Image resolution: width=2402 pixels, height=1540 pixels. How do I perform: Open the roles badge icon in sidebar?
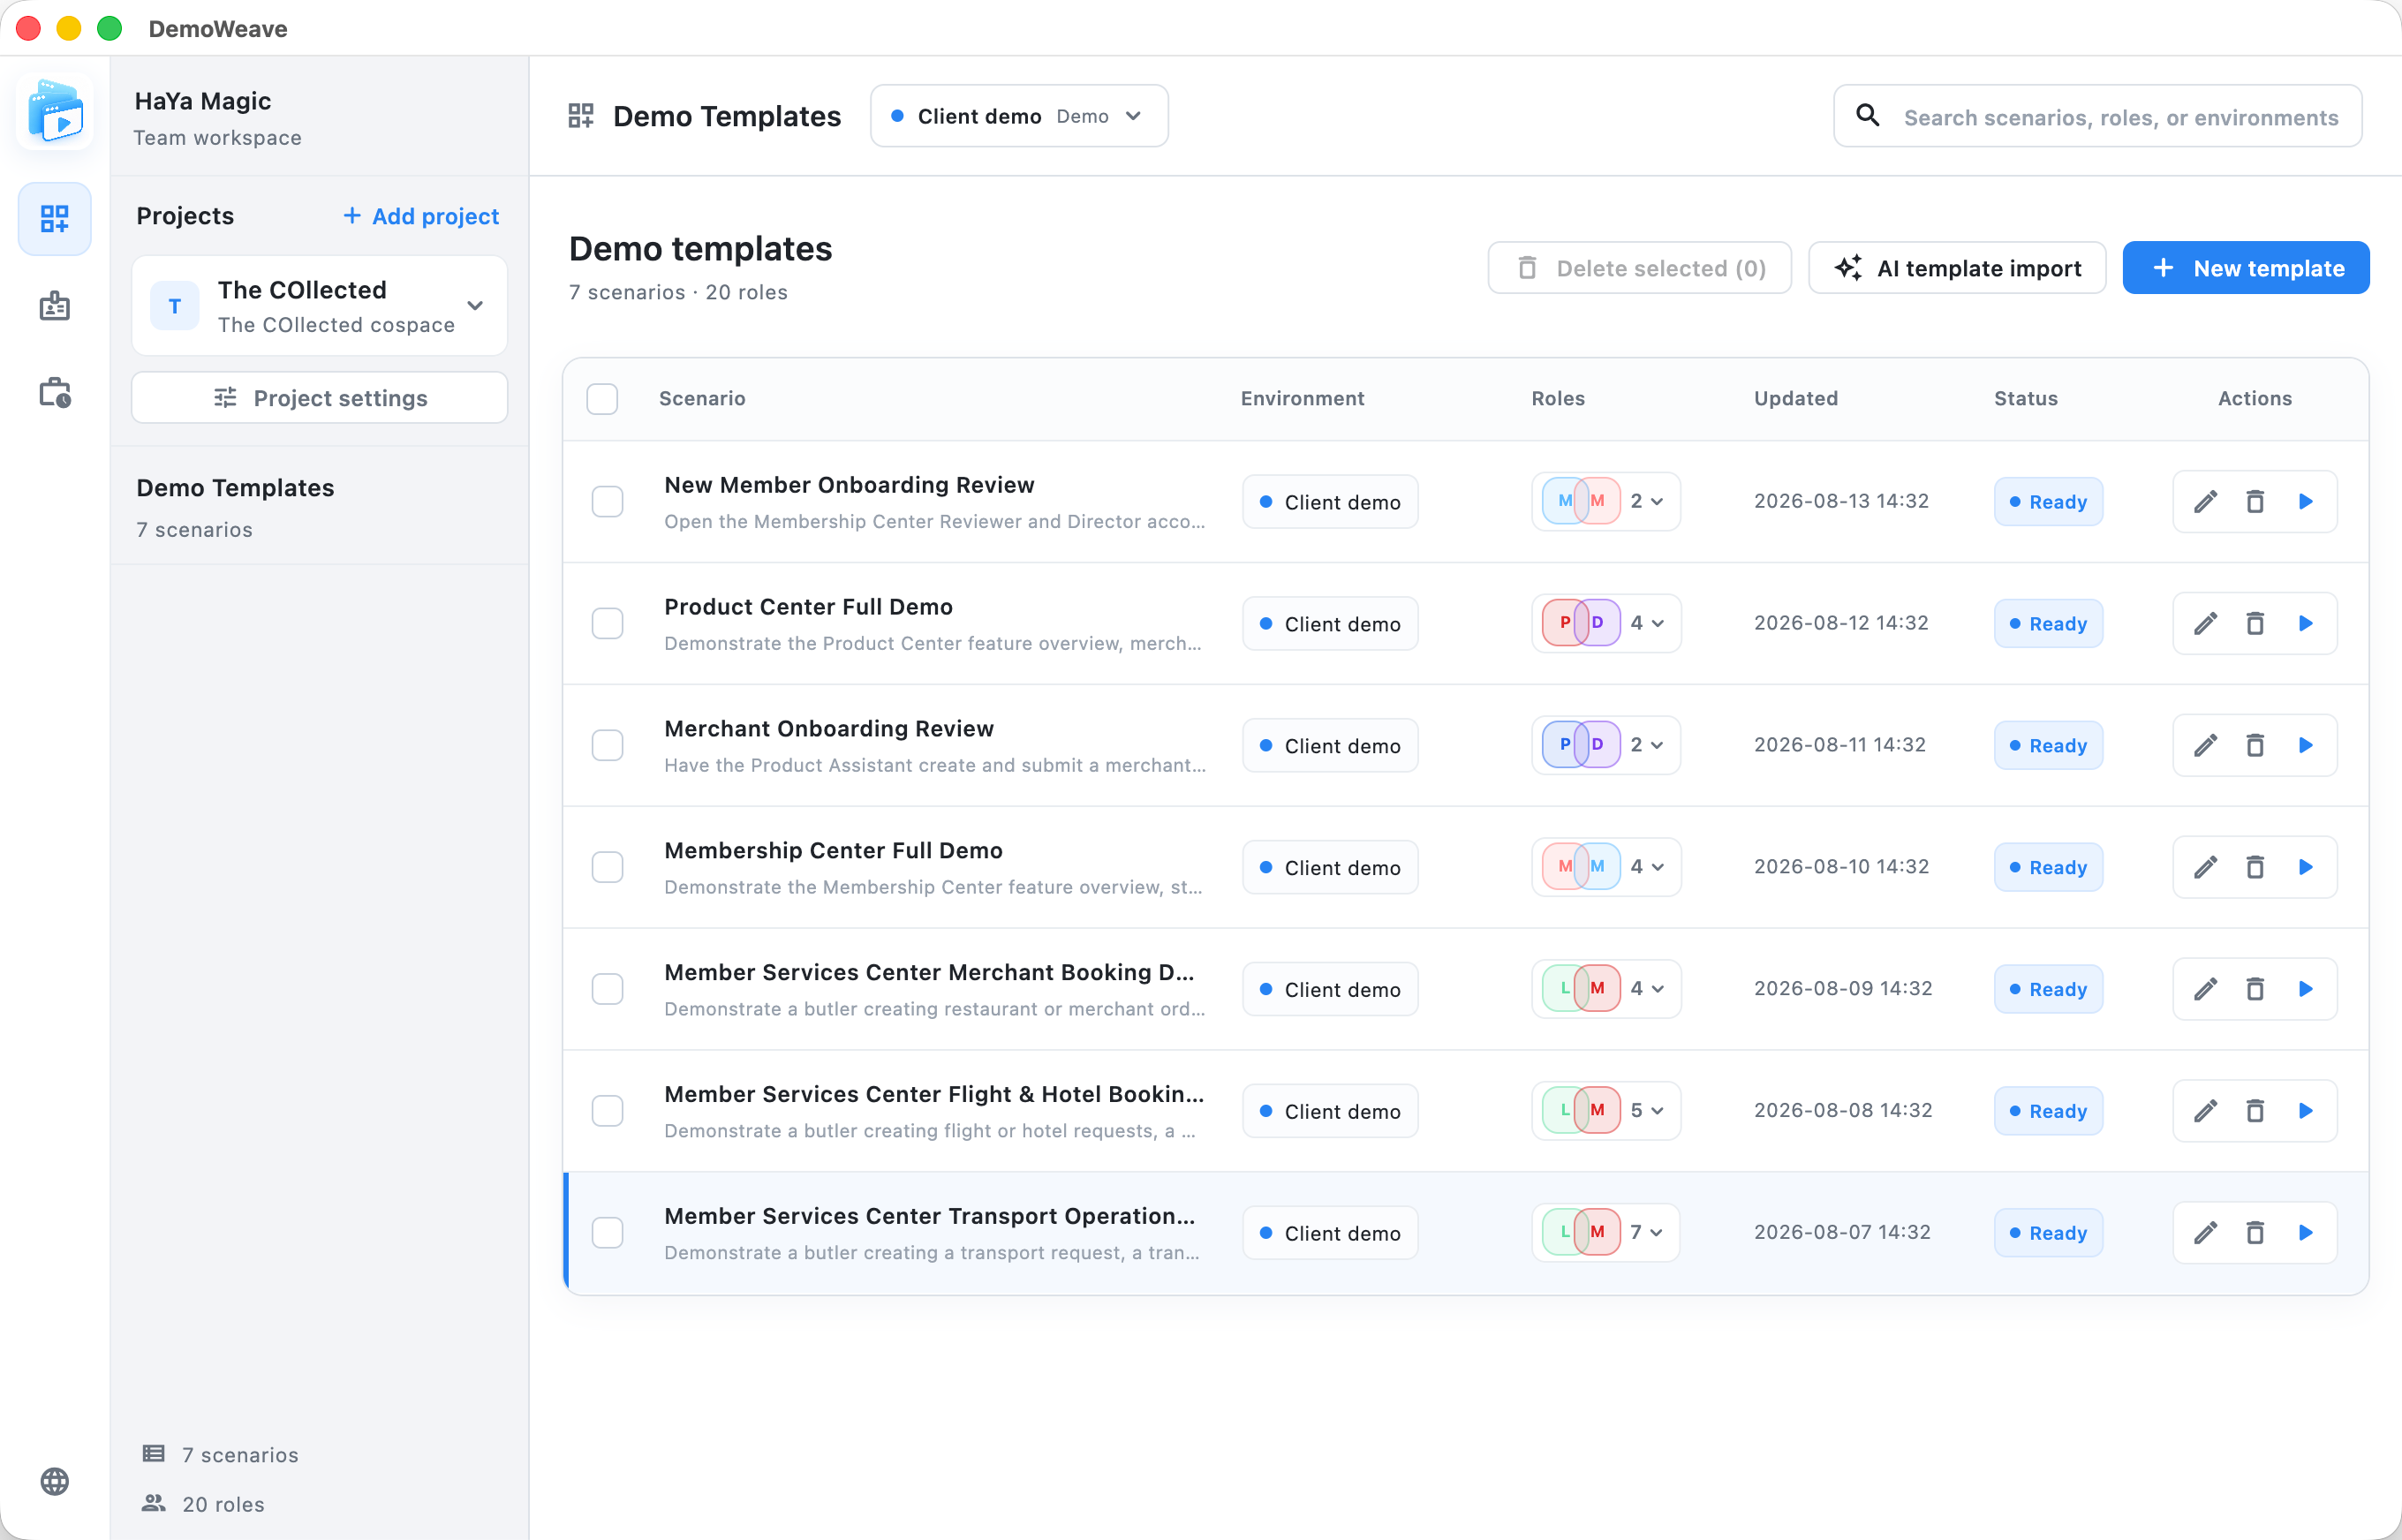(x=55, y=306)
